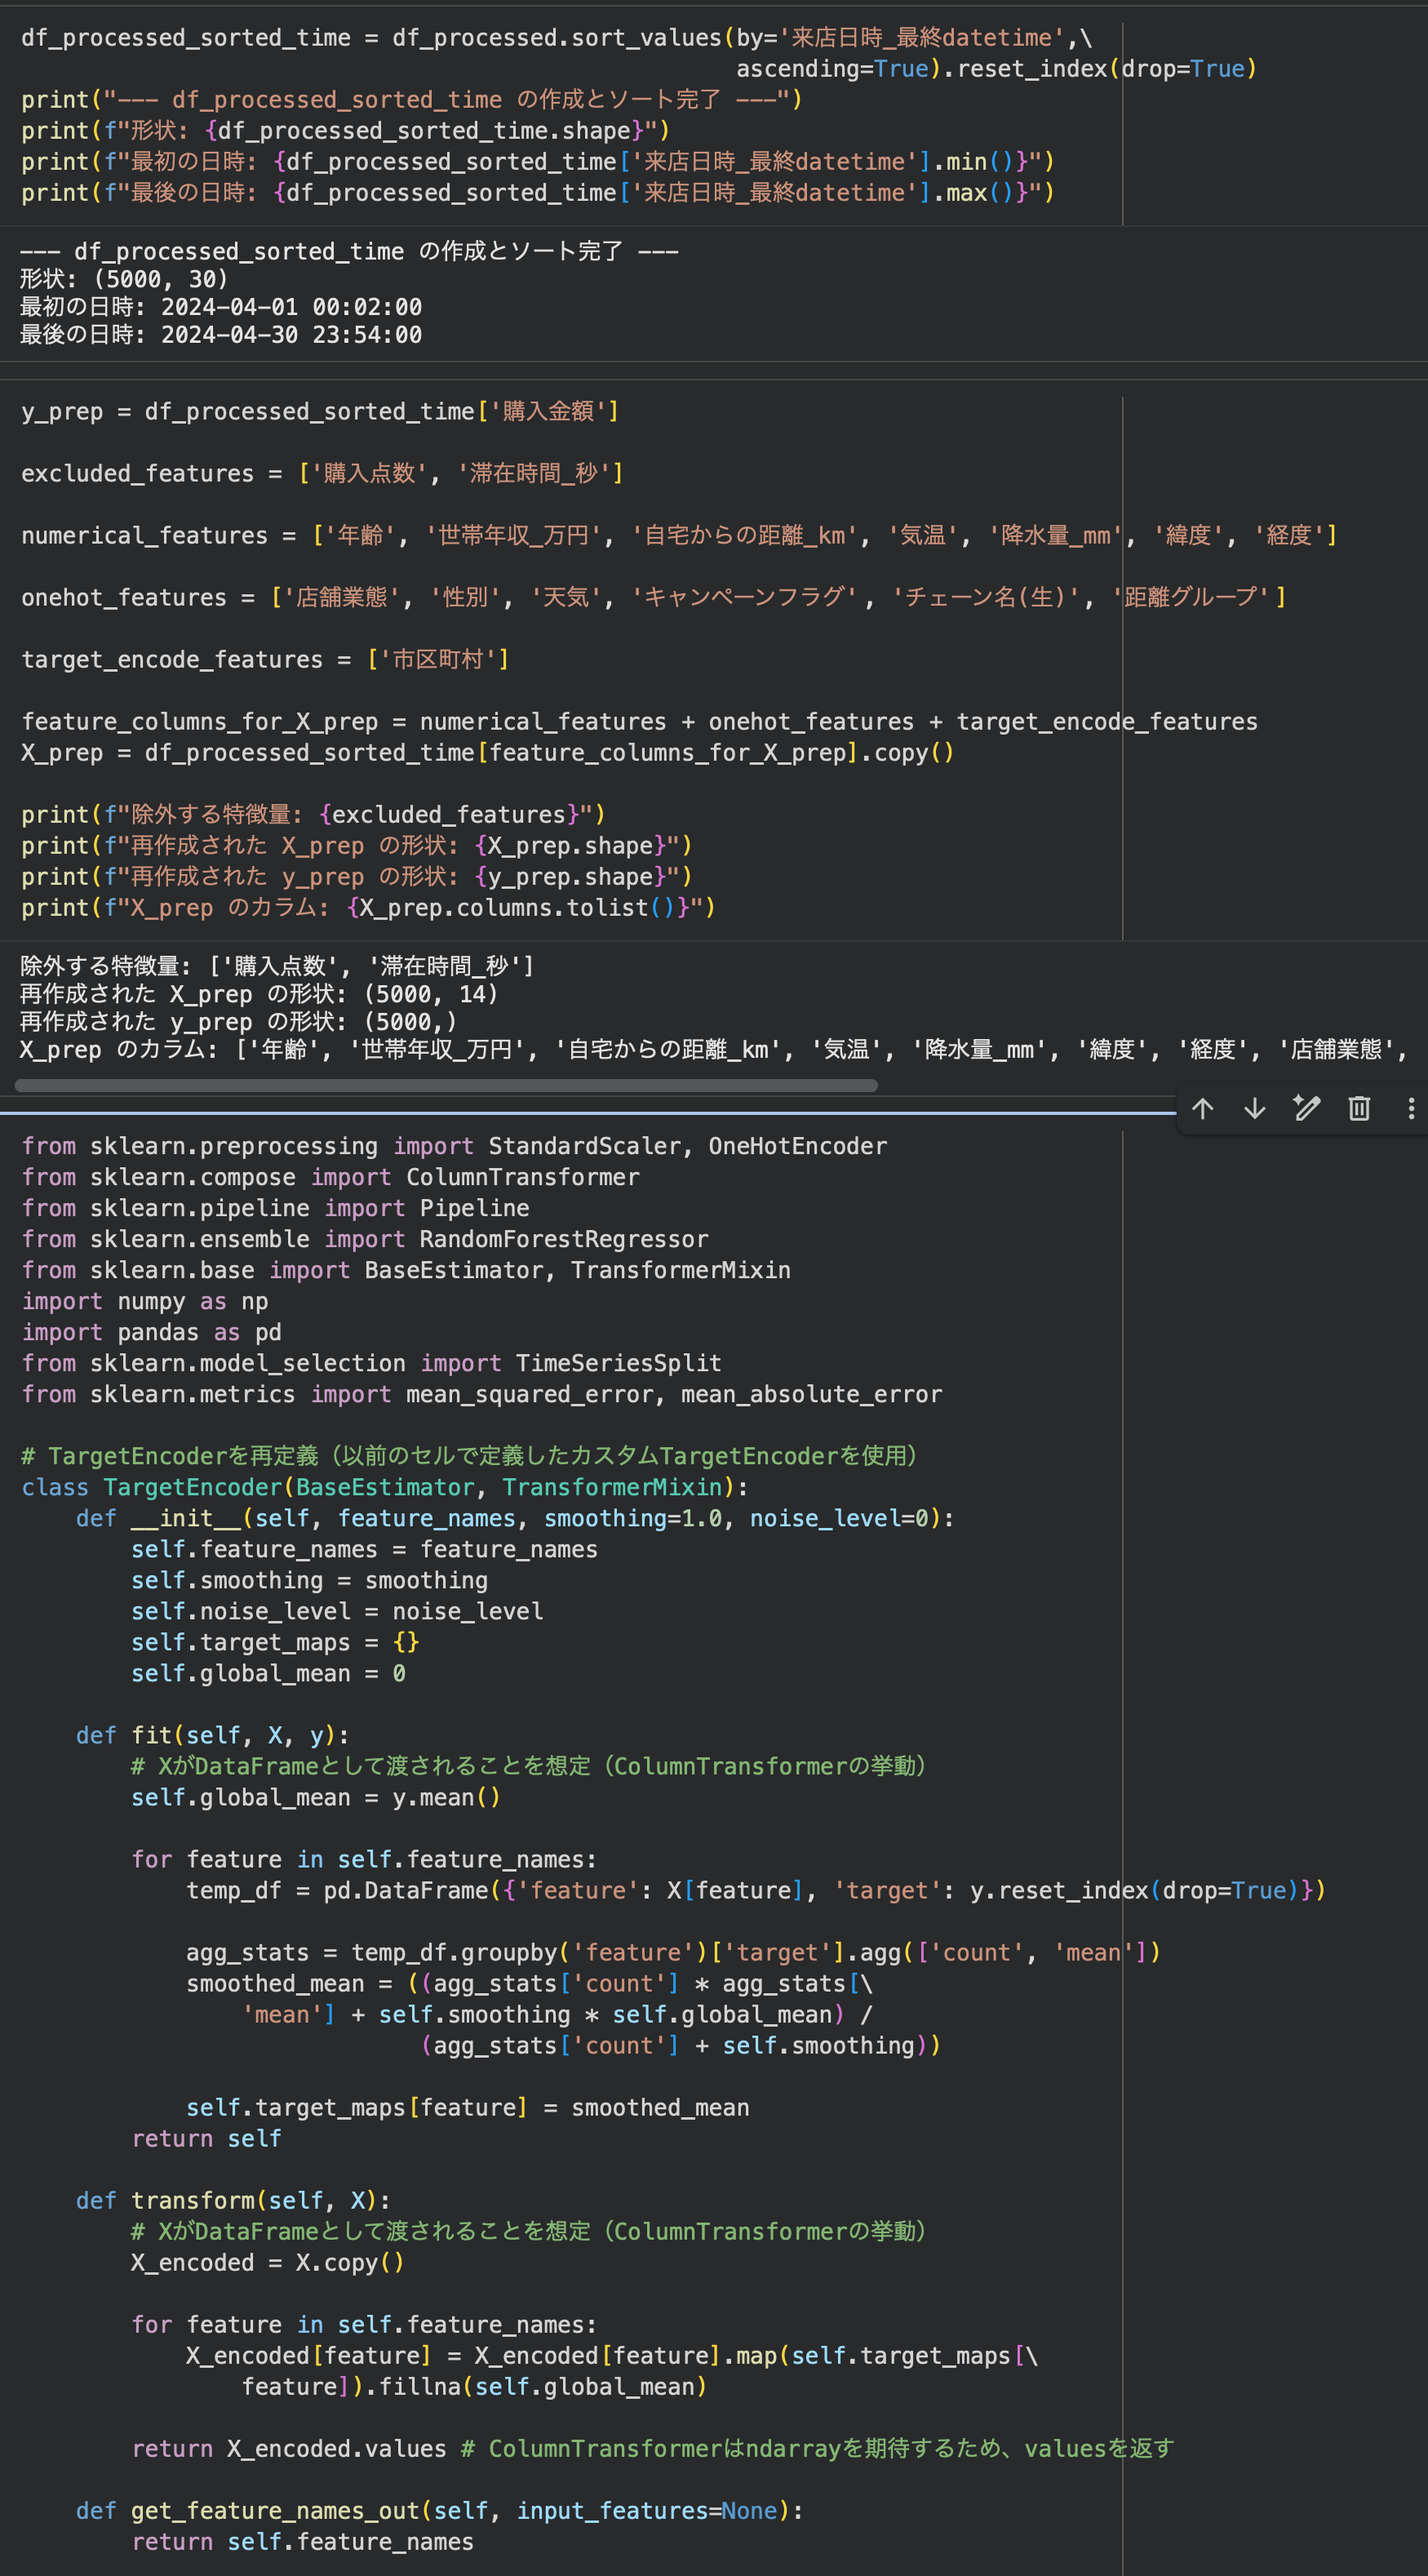
Task: Click the 'import mean_squared_error, mean_absolute_error' line
Action: [x=482, y=1394]
